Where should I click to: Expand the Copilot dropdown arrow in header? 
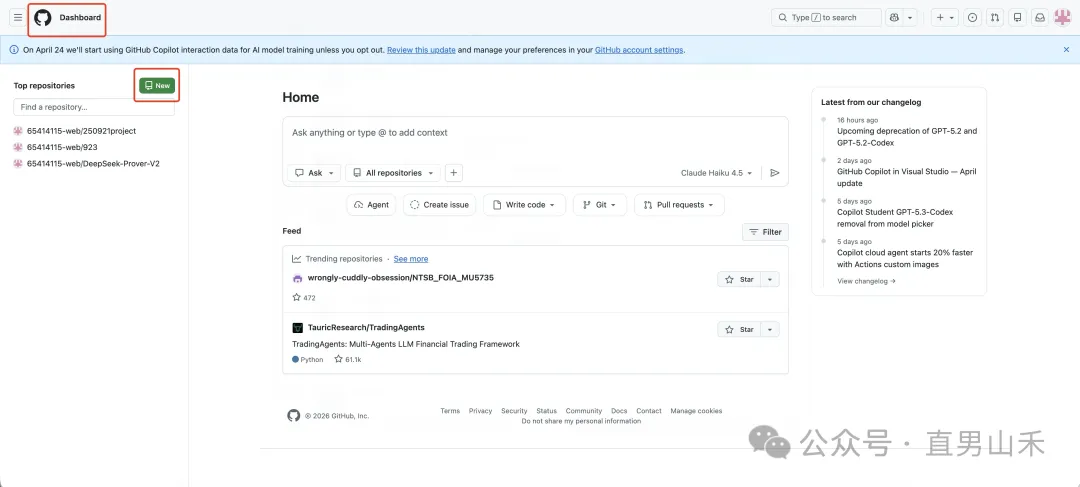(x=910, y=18)
